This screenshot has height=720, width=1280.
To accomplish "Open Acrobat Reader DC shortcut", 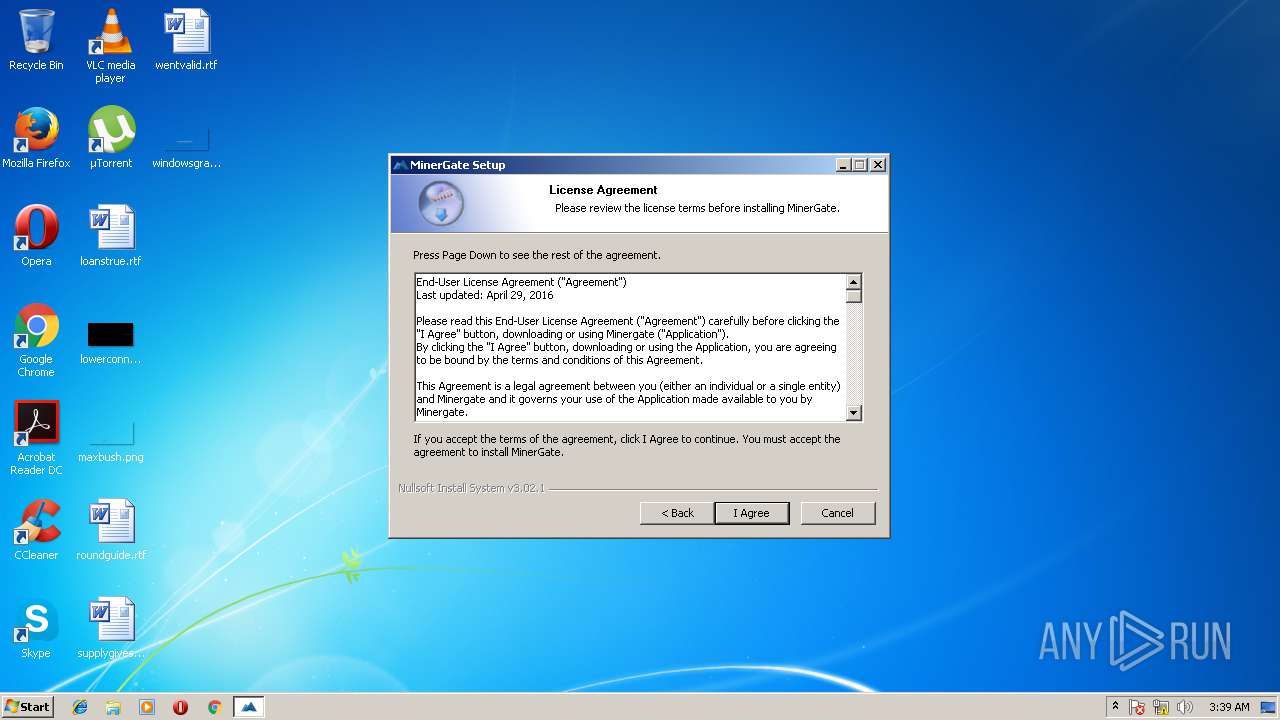I will [x=36, y=438].
